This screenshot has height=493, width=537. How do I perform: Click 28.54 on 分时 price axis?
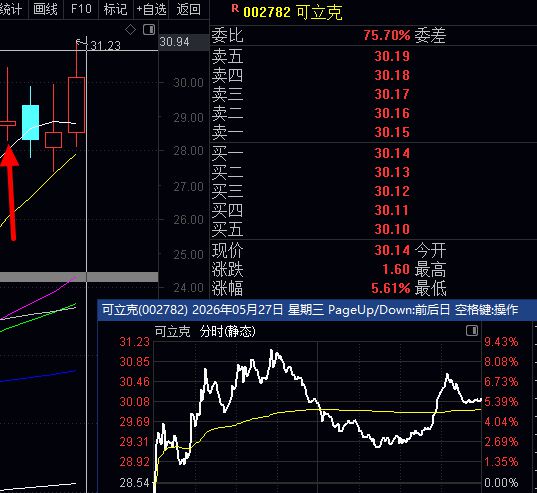135,483
